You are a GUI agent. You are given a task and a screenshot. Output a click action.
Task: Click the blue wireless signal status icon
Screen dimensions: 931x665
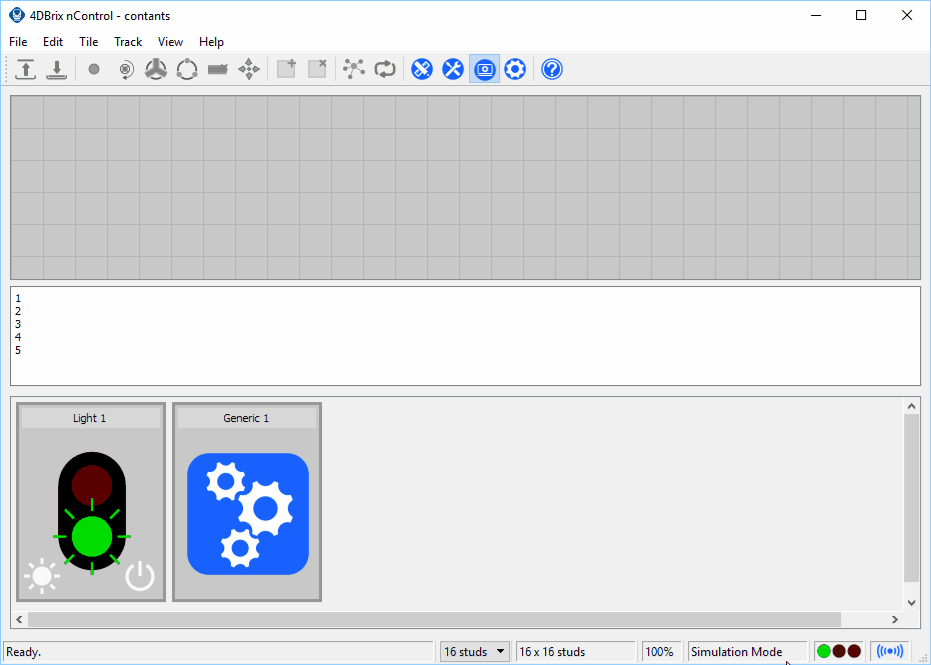(x=889, y=651)
